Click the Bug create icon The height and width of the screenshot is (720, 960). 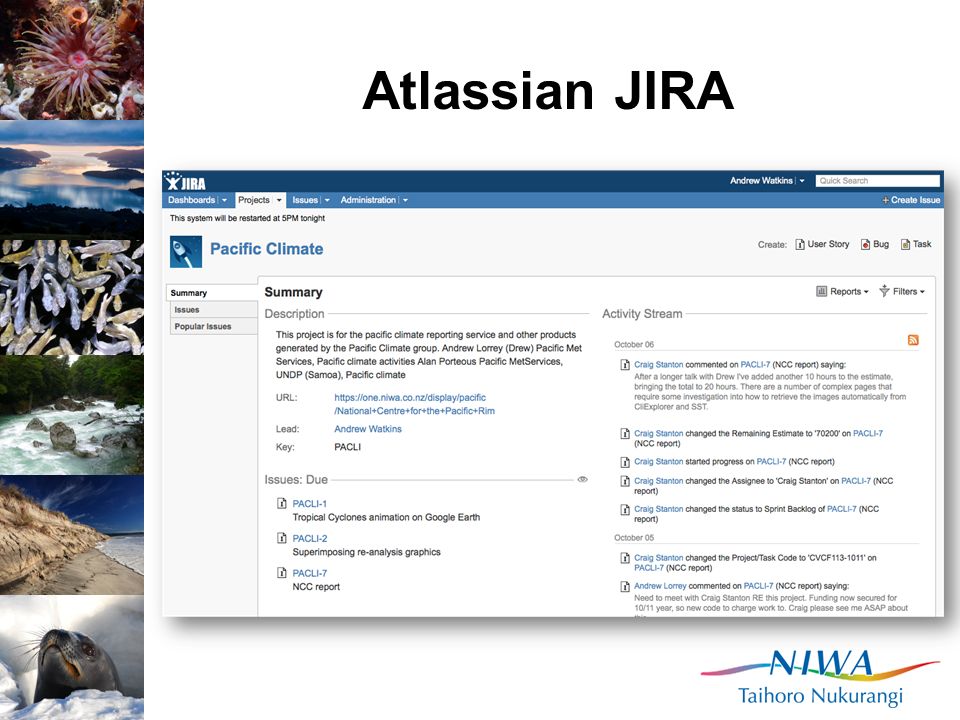pyautogui.click(x=865, y=244)
